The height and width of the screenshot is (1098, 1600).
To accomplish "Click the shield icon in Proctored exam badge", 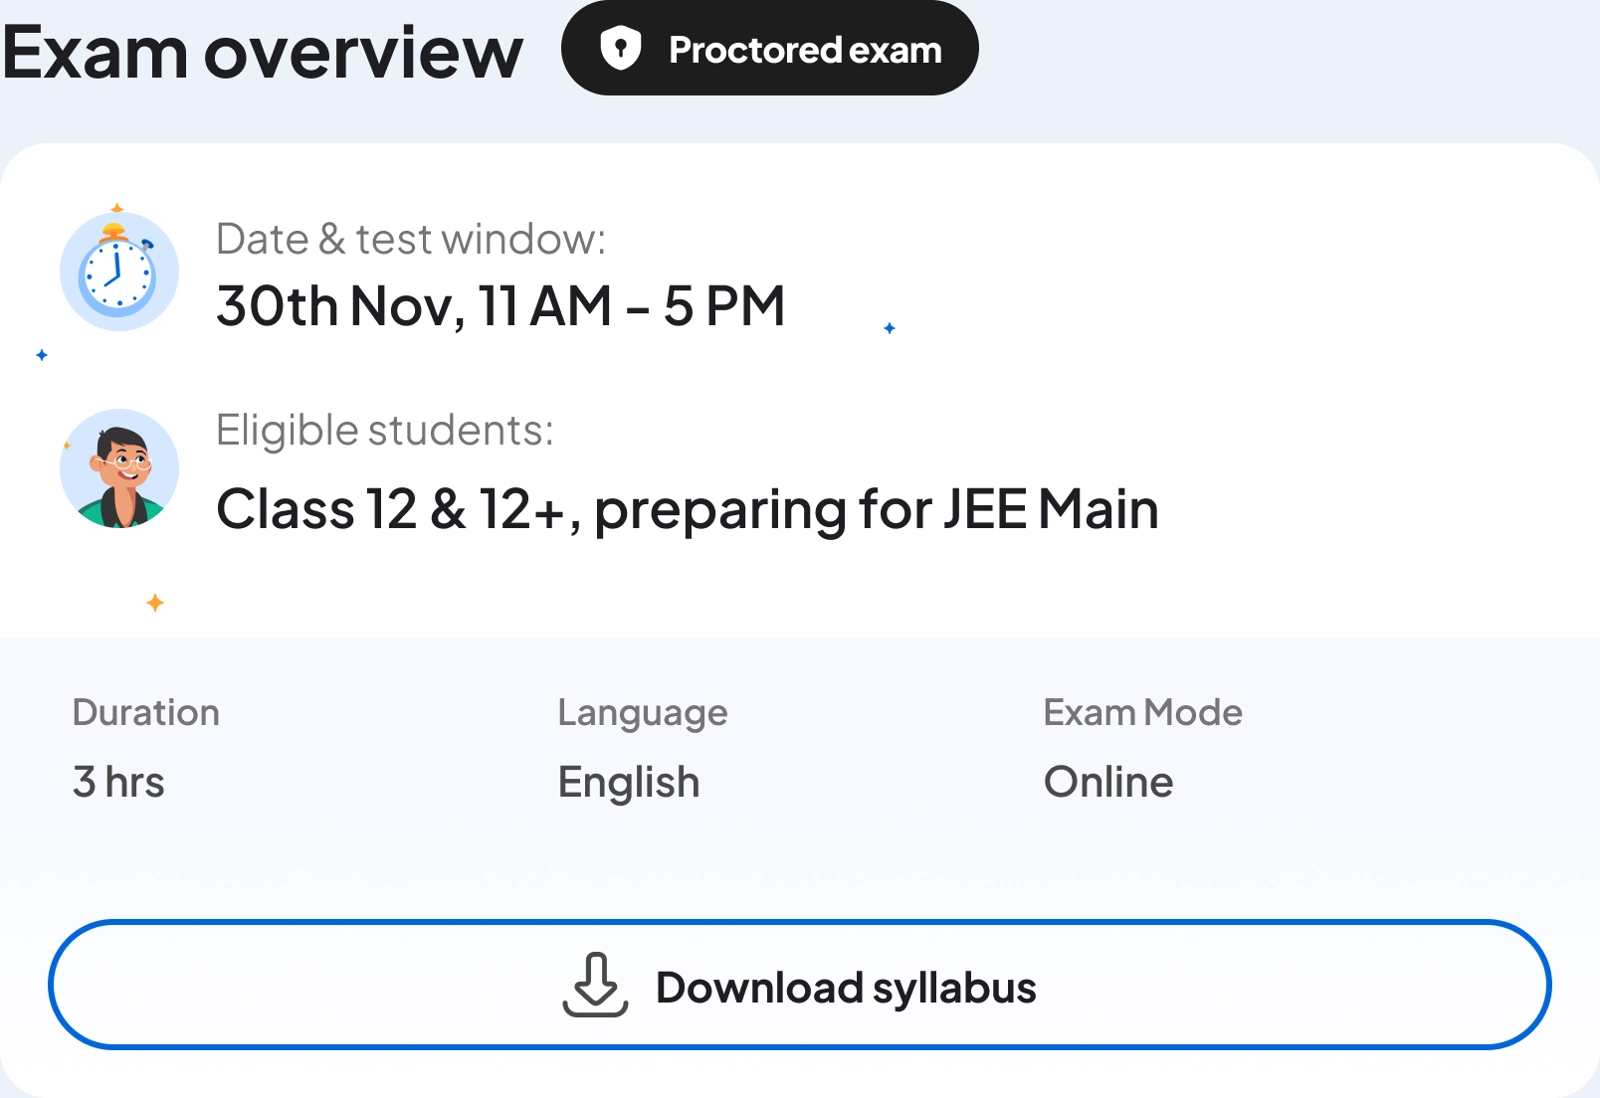I will pos(620,49).
